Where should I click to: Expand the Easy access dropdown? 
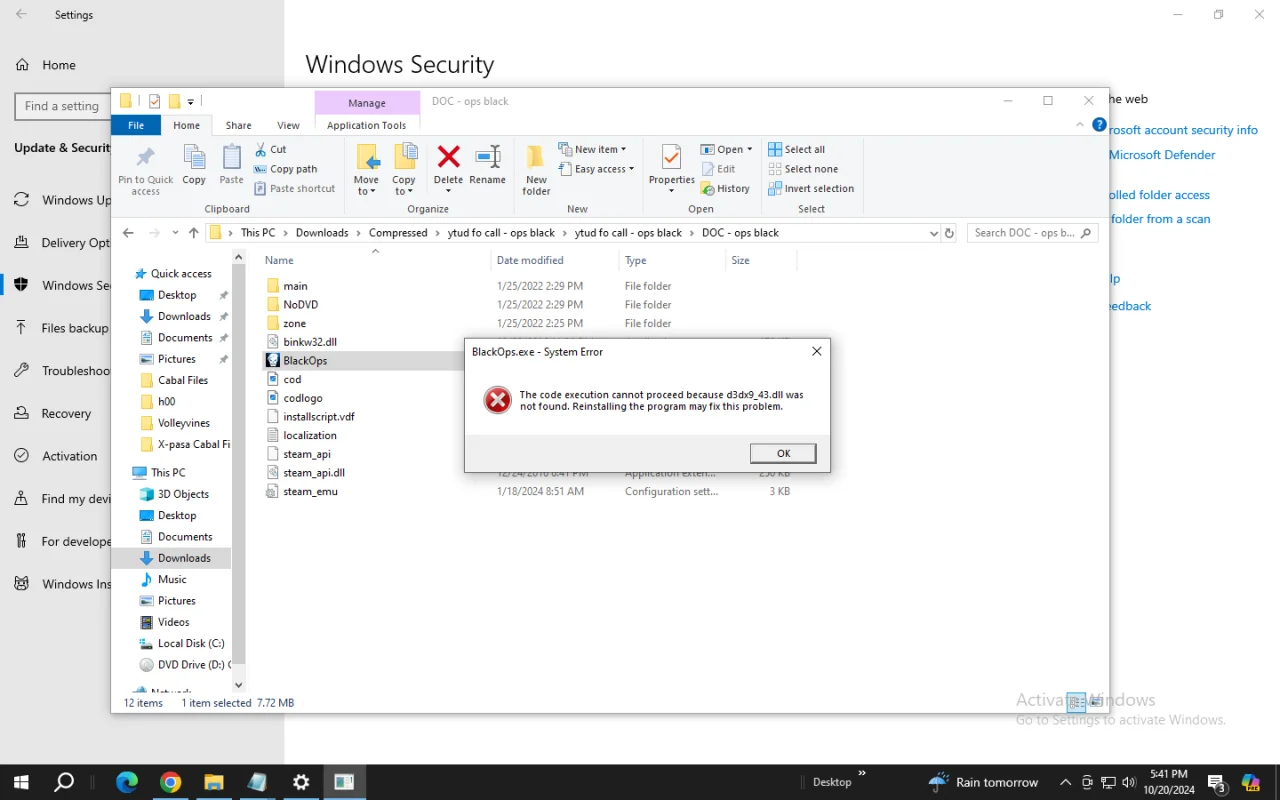pos(596,169)
